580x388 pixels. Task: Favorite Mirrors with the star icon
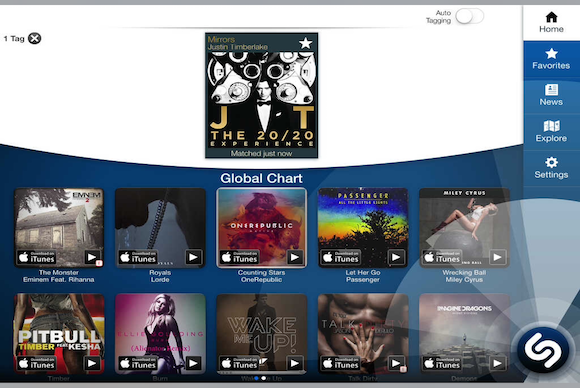(306, 43)
